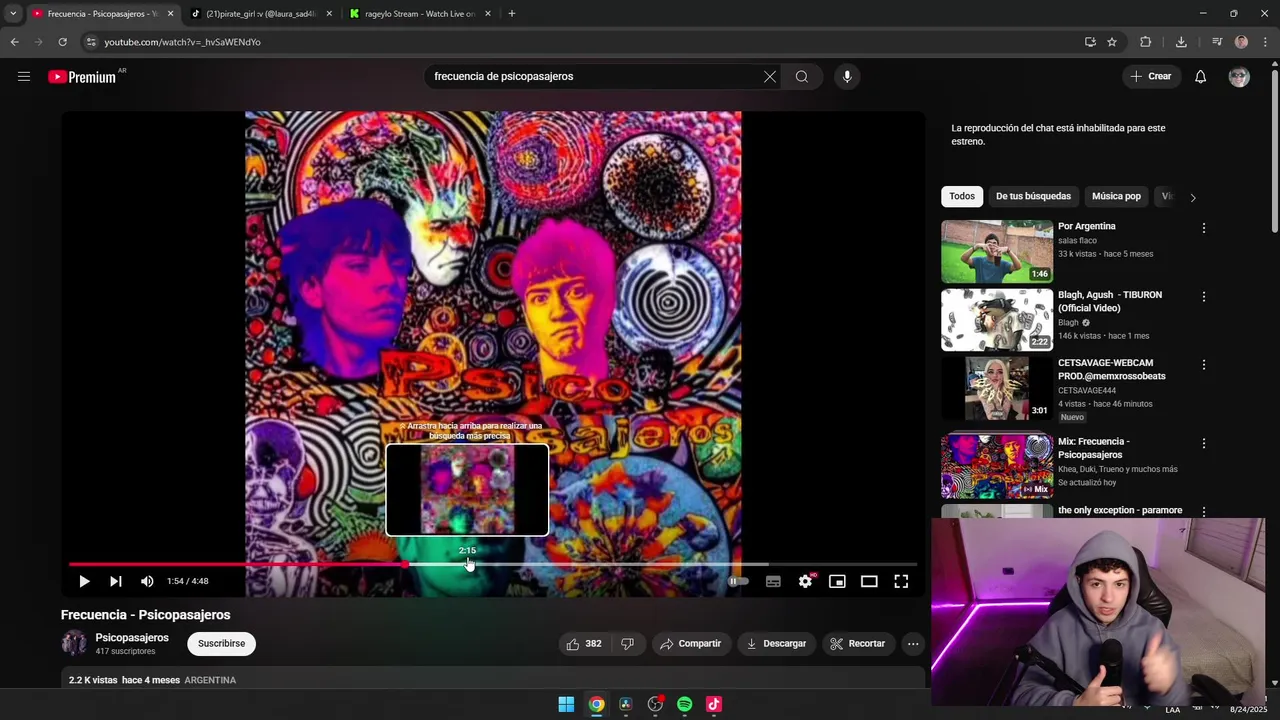Open TikTok app from the taskbar

coord(714,704)
